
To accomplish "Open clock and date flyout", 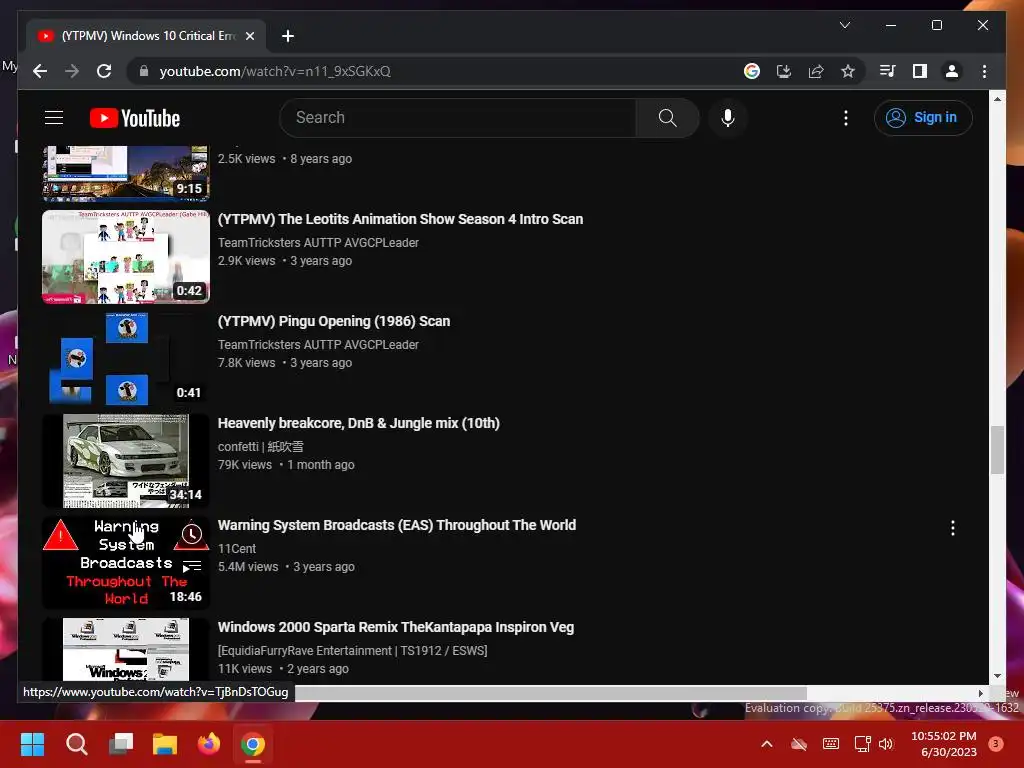I will click(944, 744).
